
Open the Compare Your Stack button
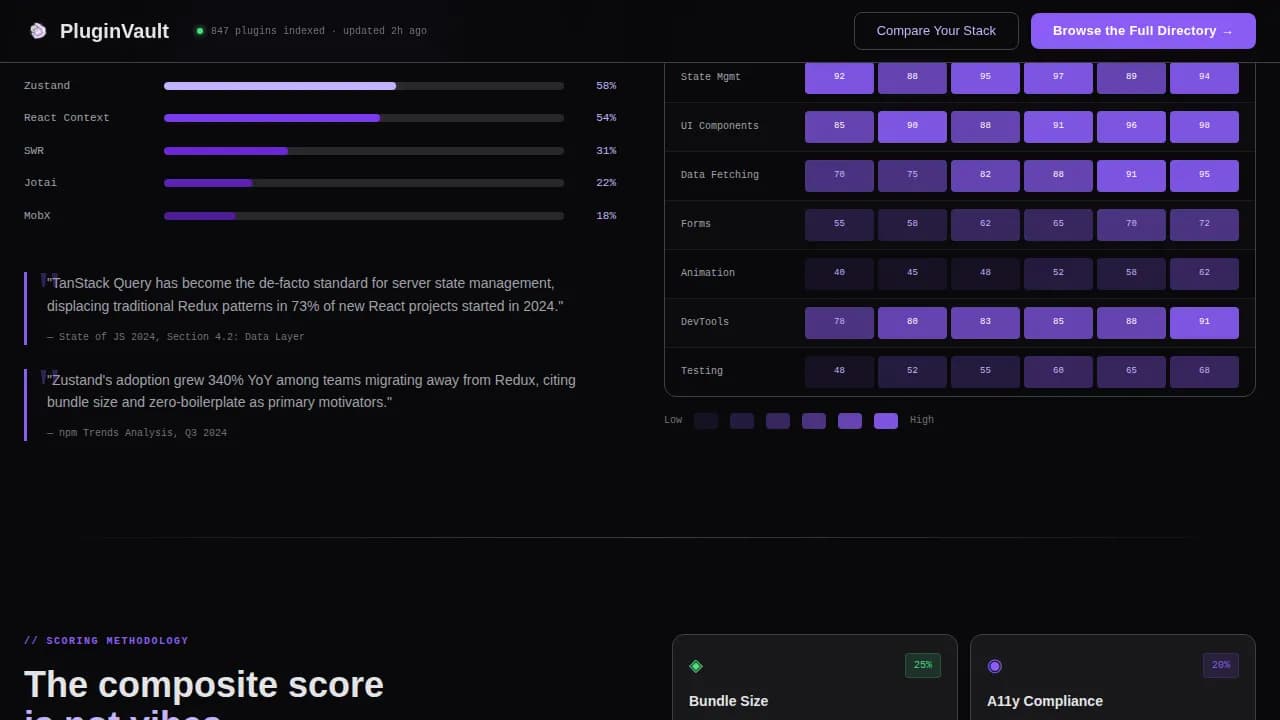point(936,31)
